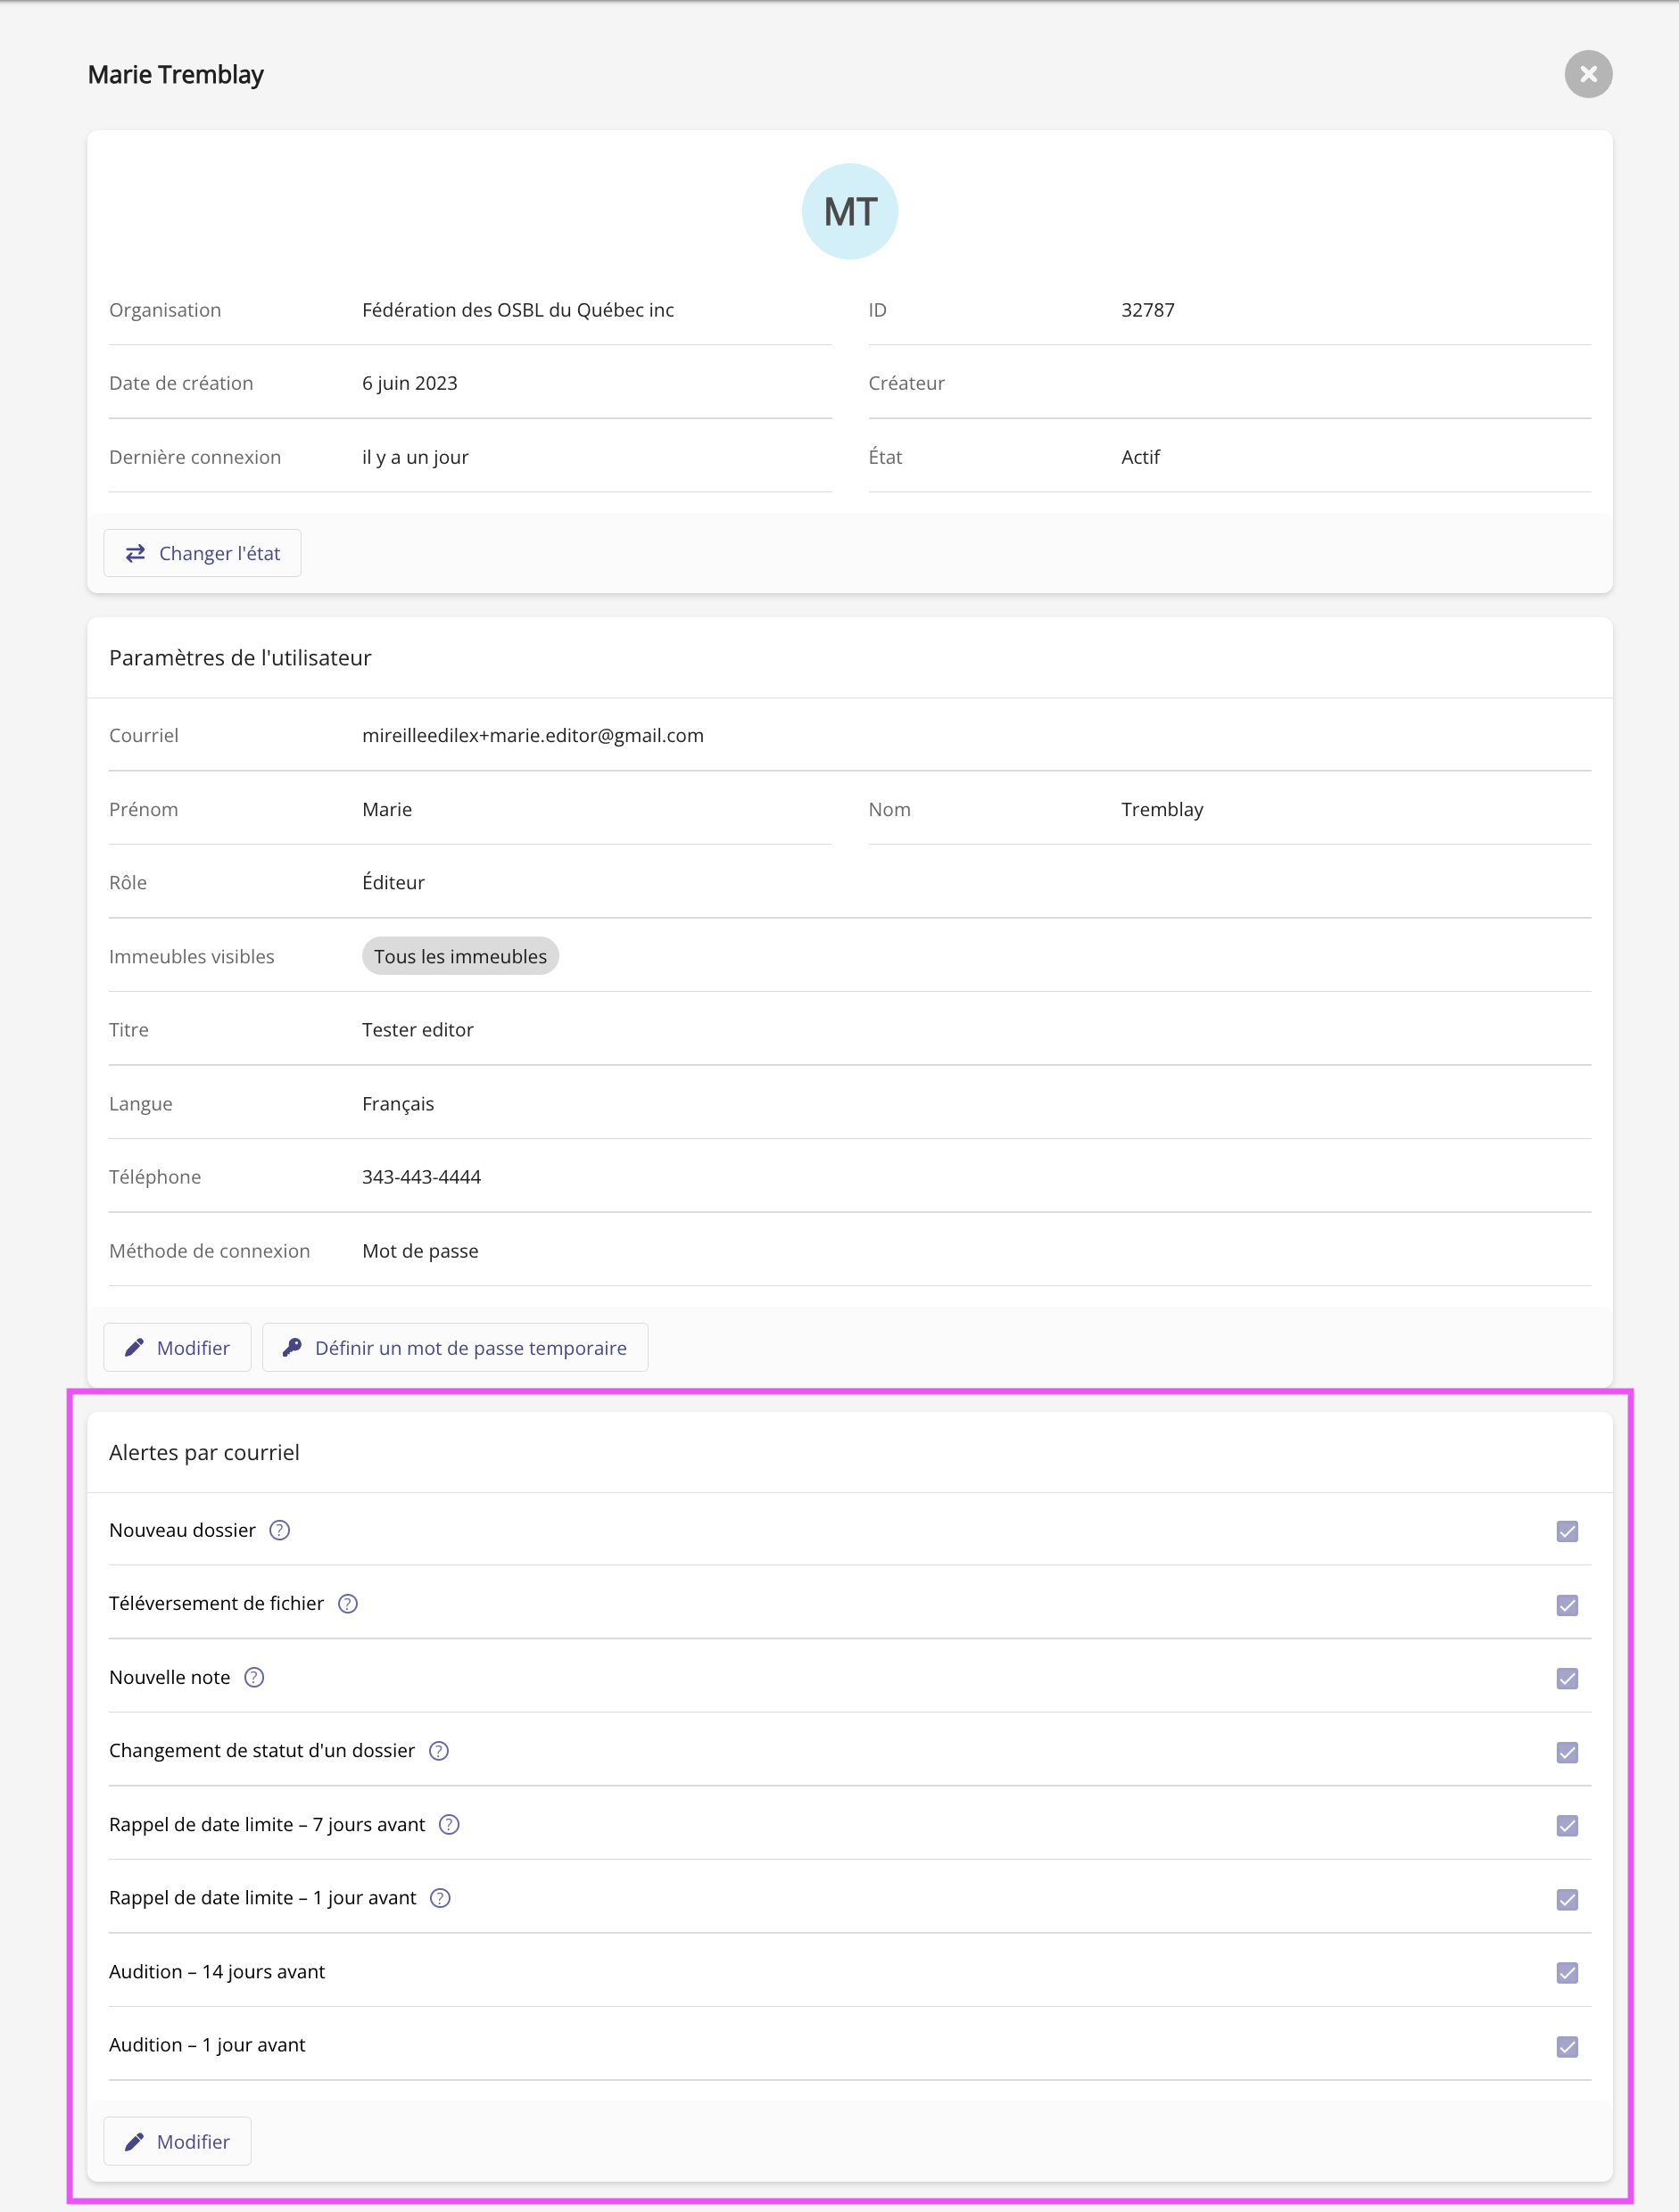Click the MT avatar circle
This screenshot has width=1679, height=2212.
tap(849, 211)
